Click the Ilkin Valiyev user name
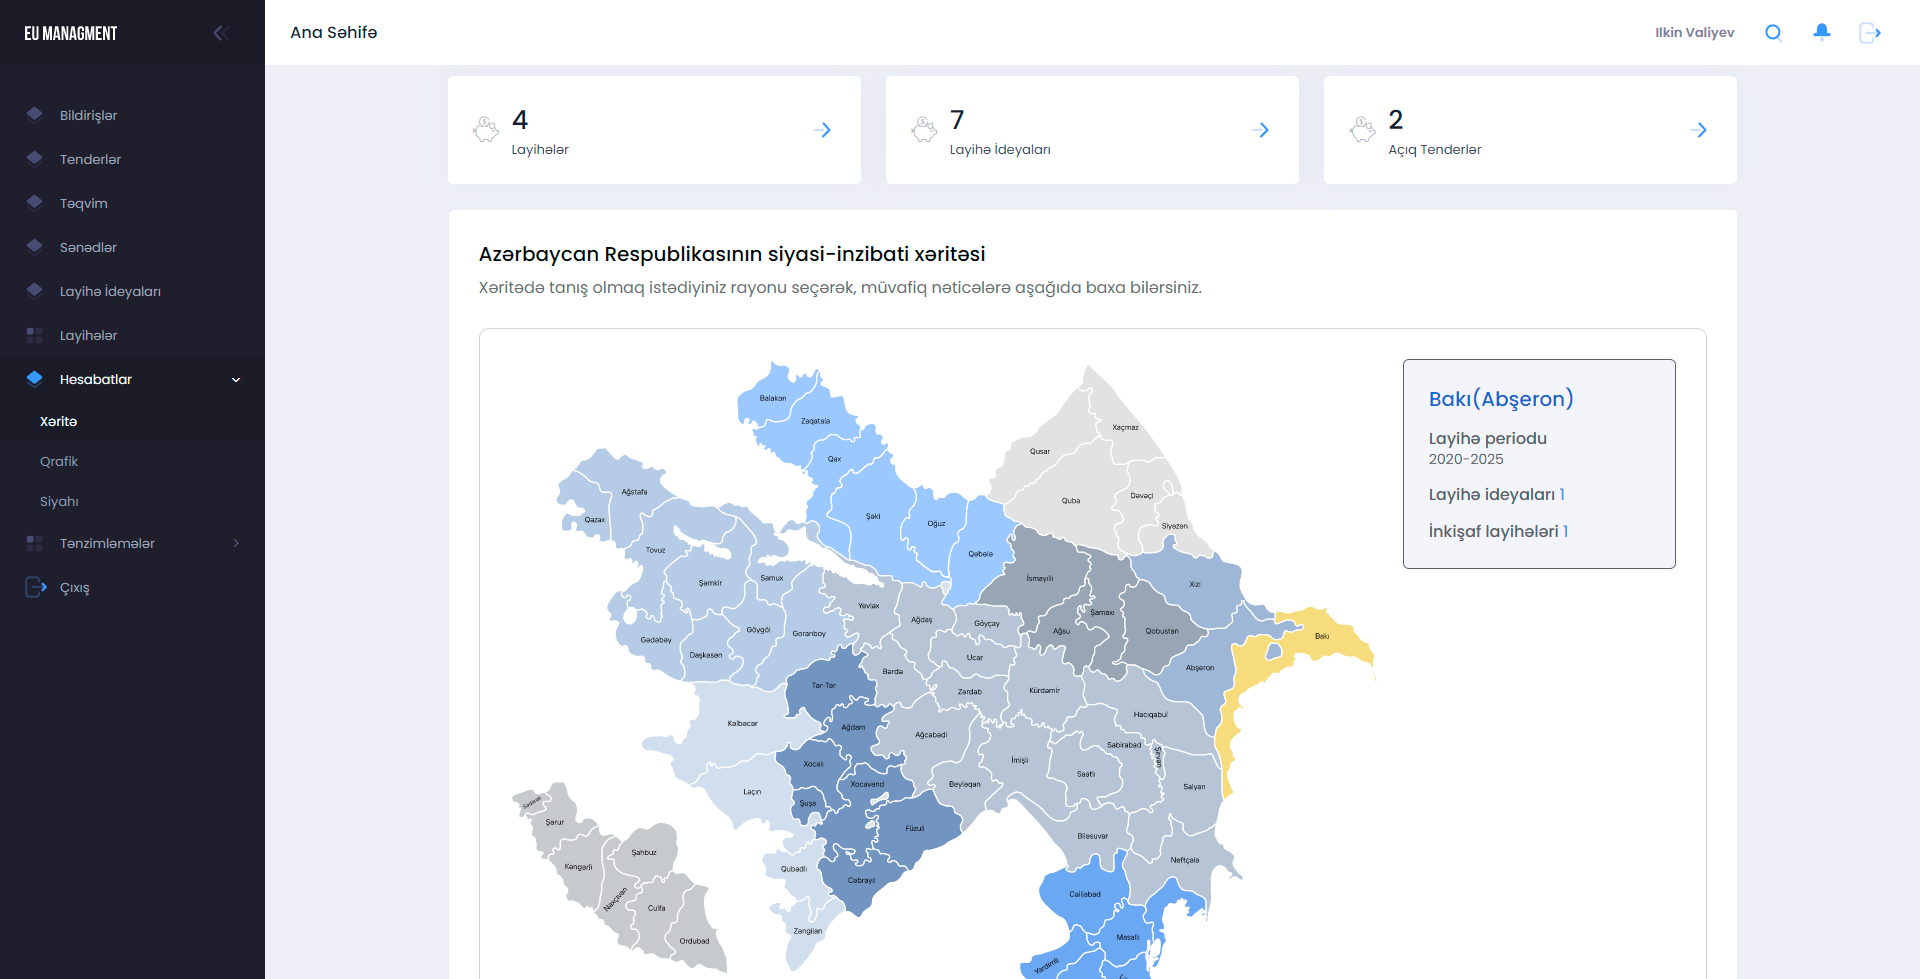 1694,33
